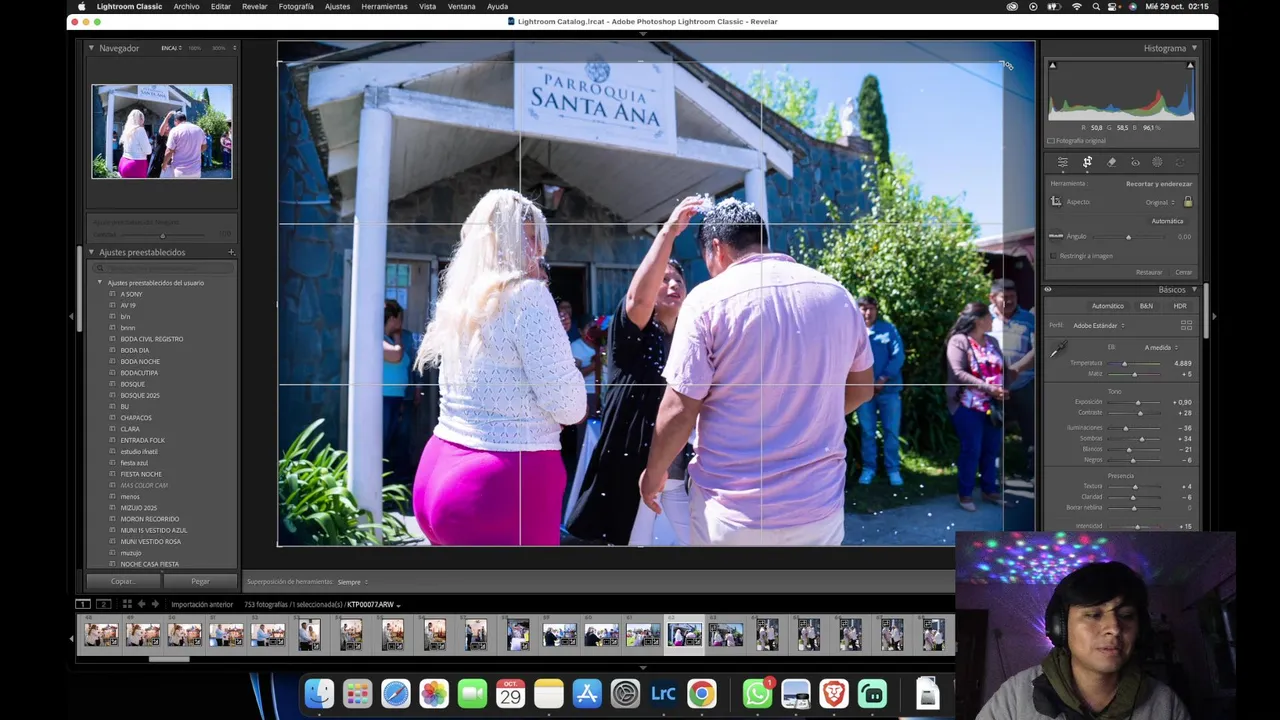Open Finder from the Dock
Screen dimensions: 1280x720
(x=319, y=693)
